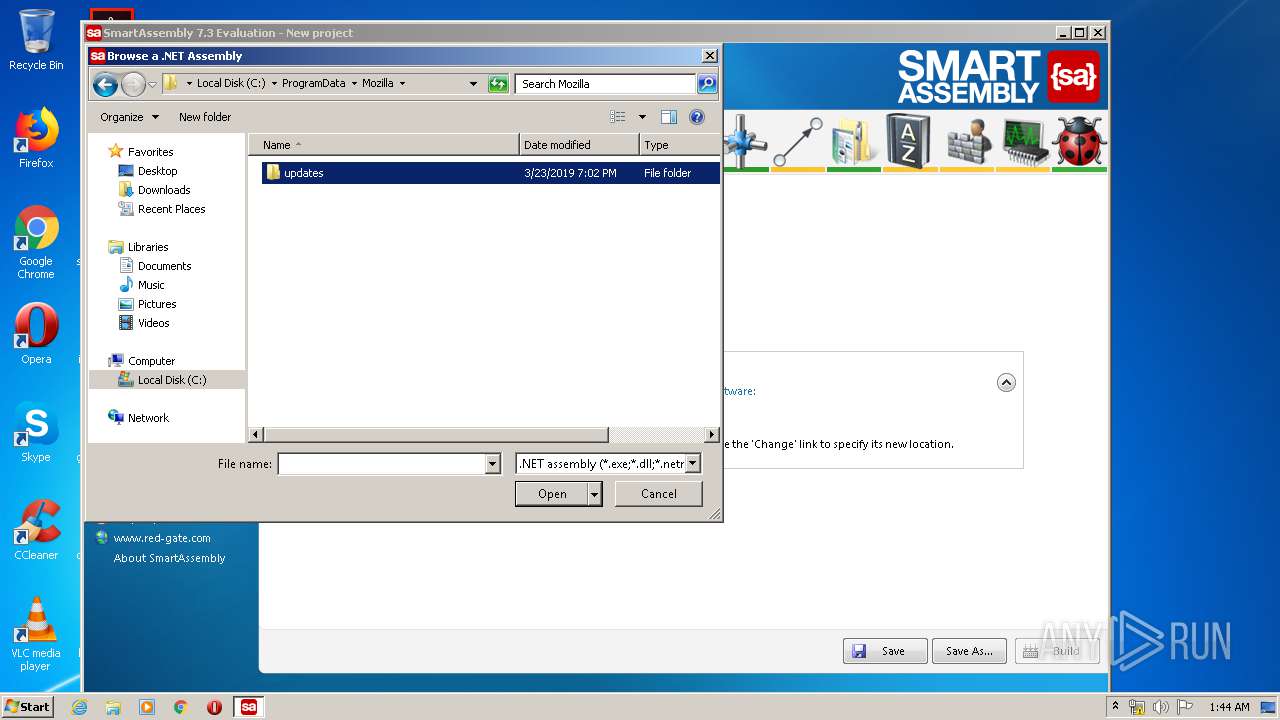Select Documents library
The height and width of the screenshot is (720, 1280).
[x=164, y=266]
